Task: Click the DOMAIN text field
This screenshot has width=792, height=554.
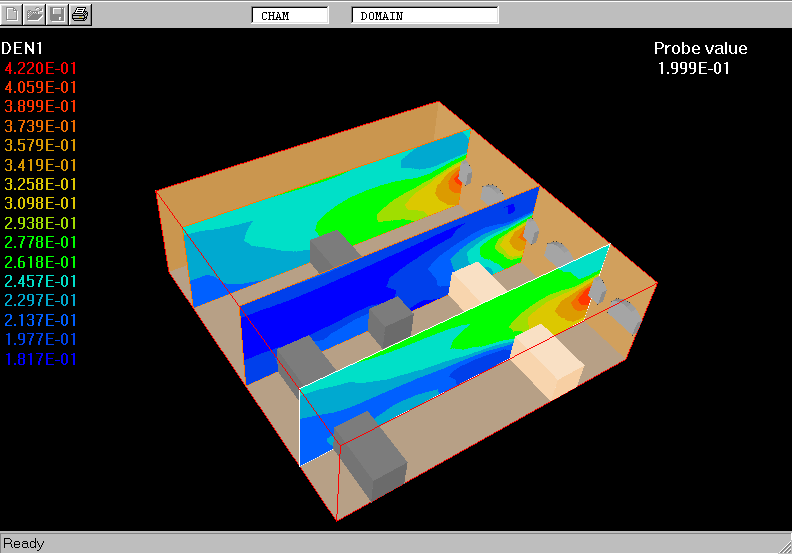Action: pos(425,16)
